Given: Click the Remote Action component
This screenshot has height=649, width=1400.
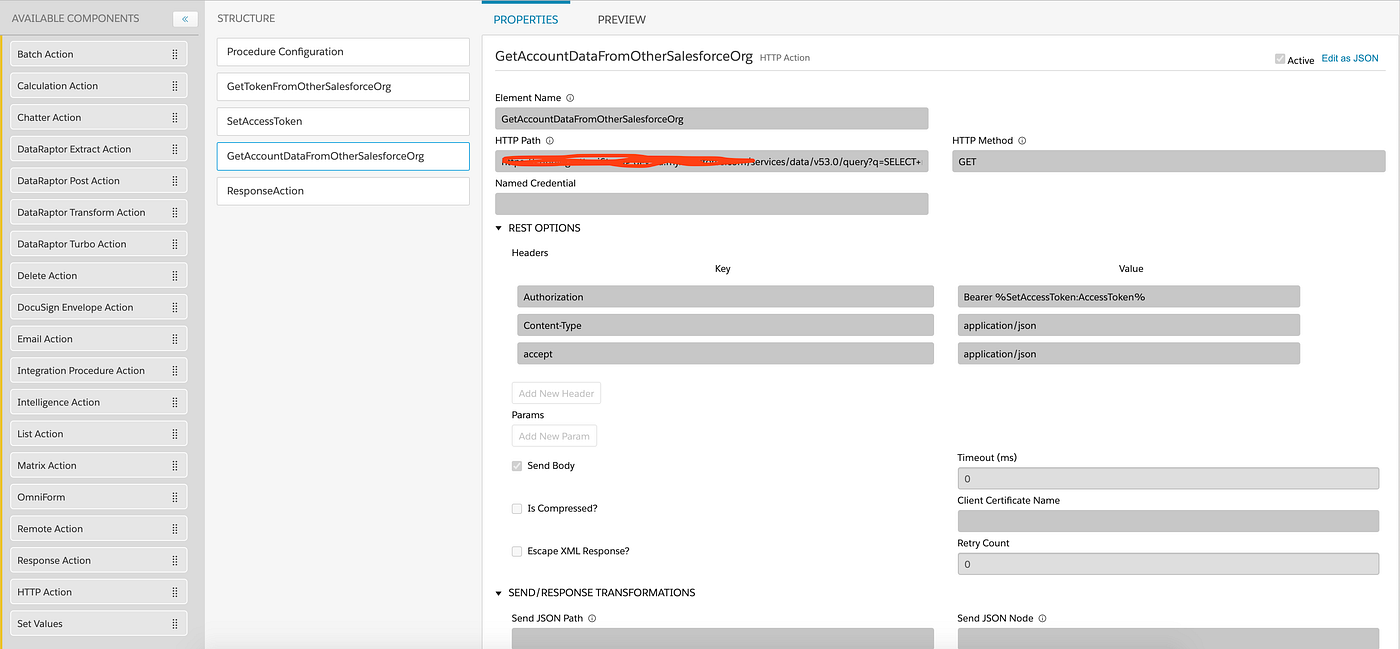Looking at the screenshot, I should click(98, 528).
